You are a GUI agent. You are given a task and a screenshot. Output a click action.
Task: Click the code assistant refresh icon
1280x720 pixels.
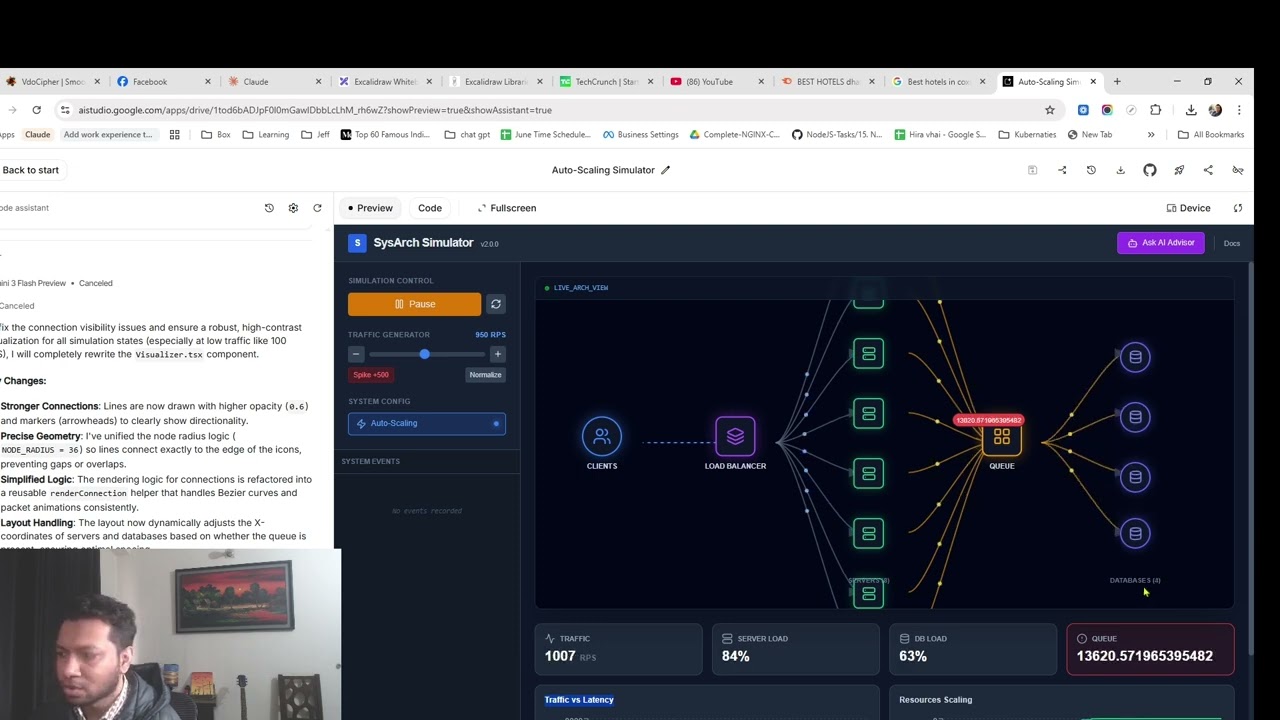317,208
